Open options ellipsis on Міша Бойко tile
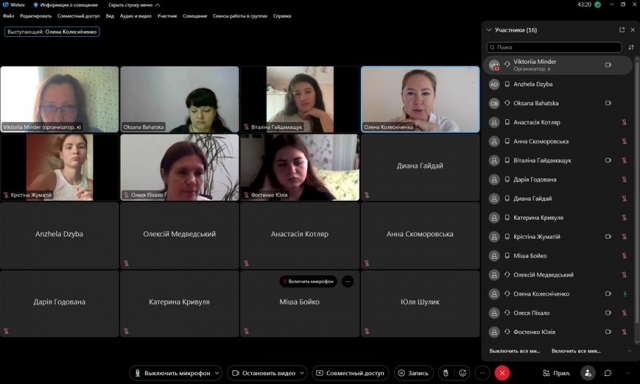 [348, 281]
